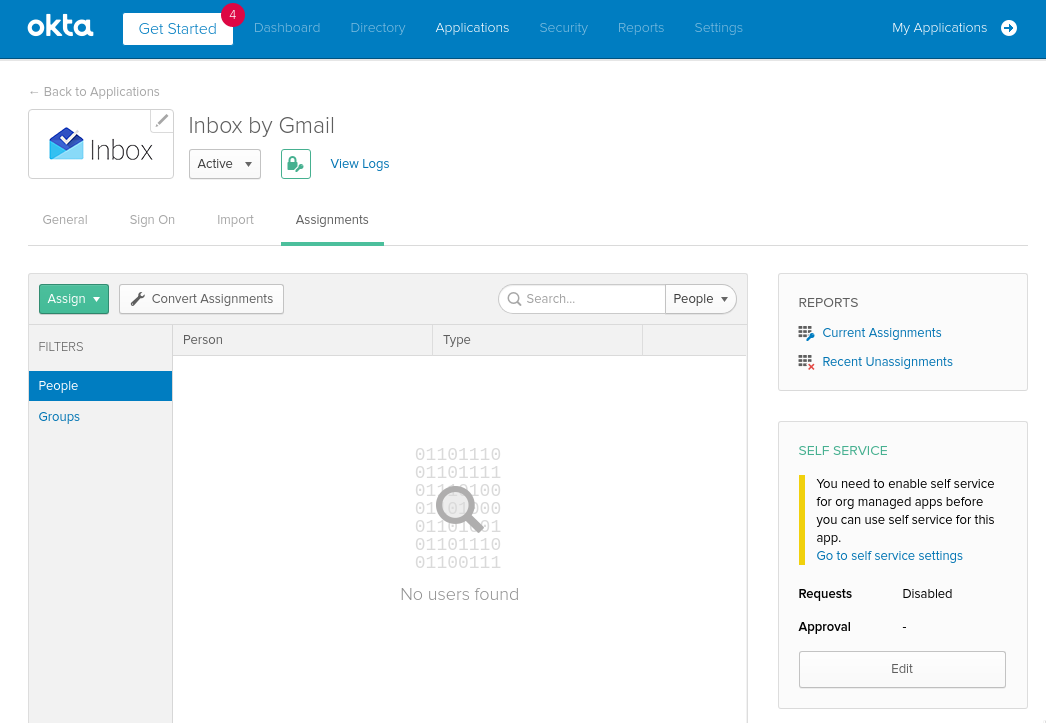Click the green lock key icon
This screenshot has height=723, width=1046.
coord(296,164)
